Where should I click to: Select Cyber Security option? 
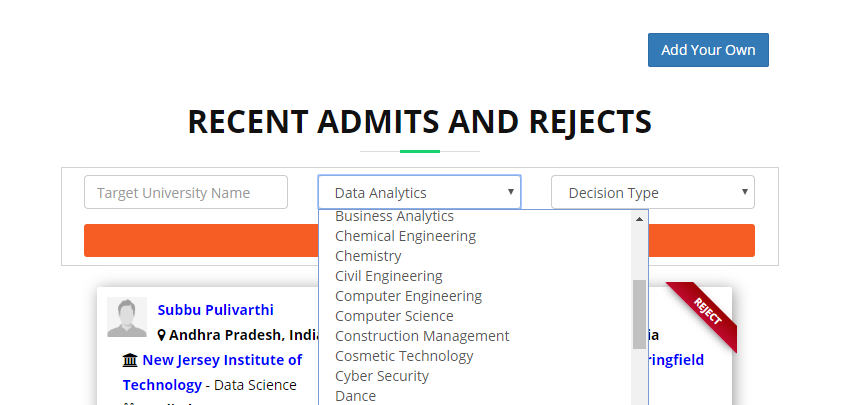[382, 376]
